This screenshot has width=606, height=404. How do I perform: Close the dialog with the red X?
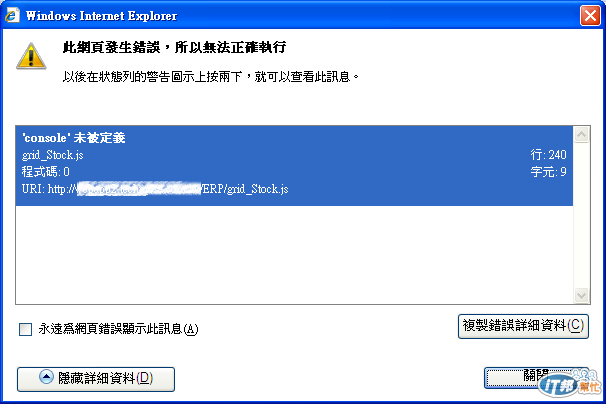[590, 16]
